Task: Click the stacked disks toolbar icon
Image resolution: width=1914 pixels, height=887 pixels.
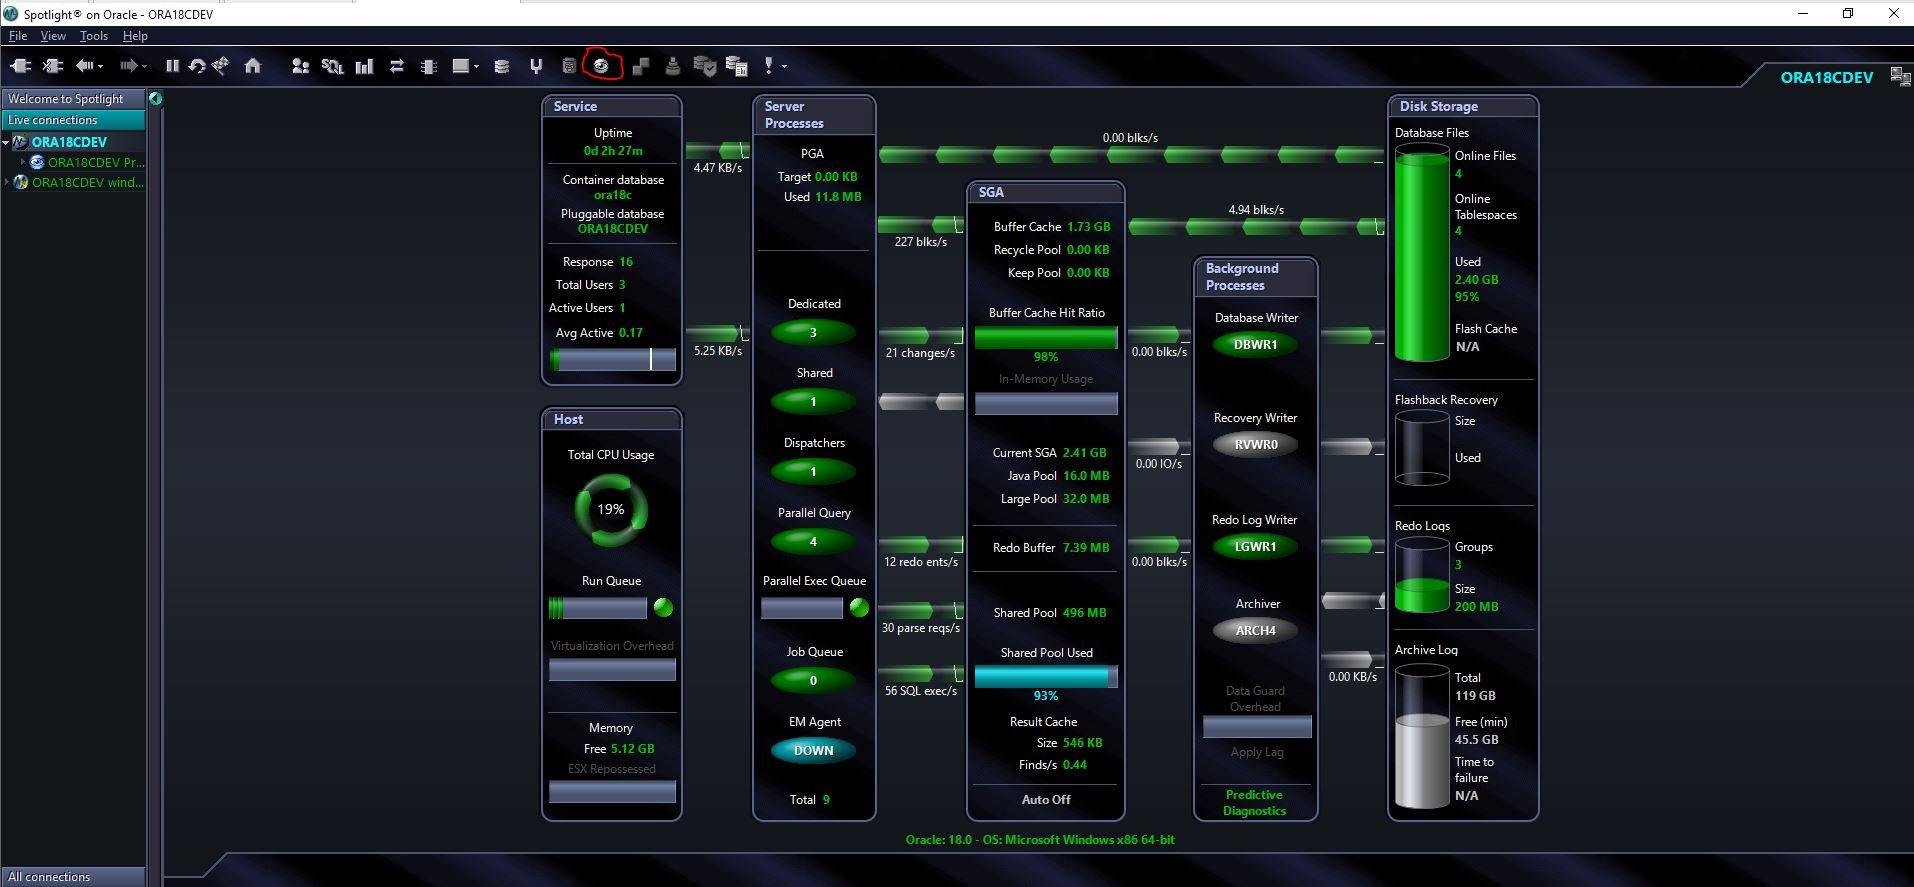Action: tap(502, 66)
